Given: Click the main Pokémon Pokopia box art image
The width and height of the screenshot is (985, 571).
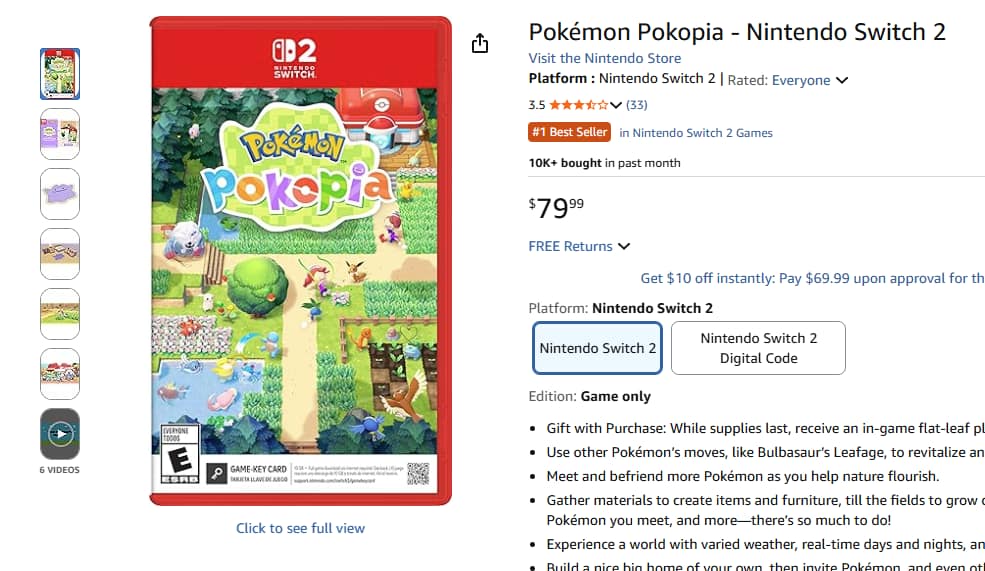Looking at the screenshot, I should click(x=300, y=260).
